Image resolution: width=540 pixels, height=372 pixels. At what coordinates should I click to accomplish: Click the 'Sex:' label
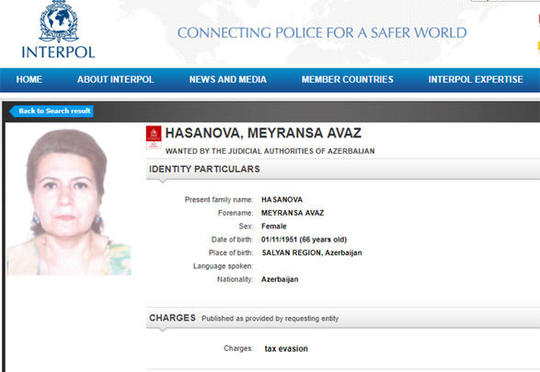[246, 226]
